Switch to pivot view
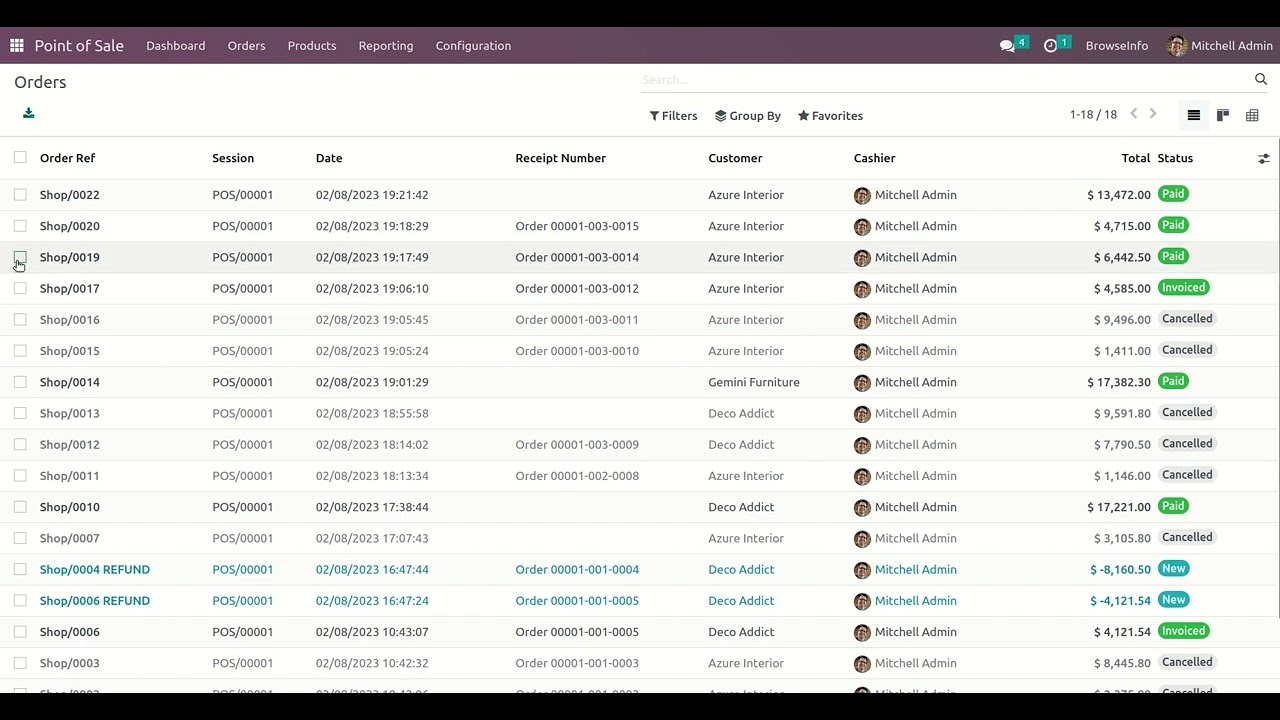The width and height of the screenshot is (1280, 720). coord(1252,115)
